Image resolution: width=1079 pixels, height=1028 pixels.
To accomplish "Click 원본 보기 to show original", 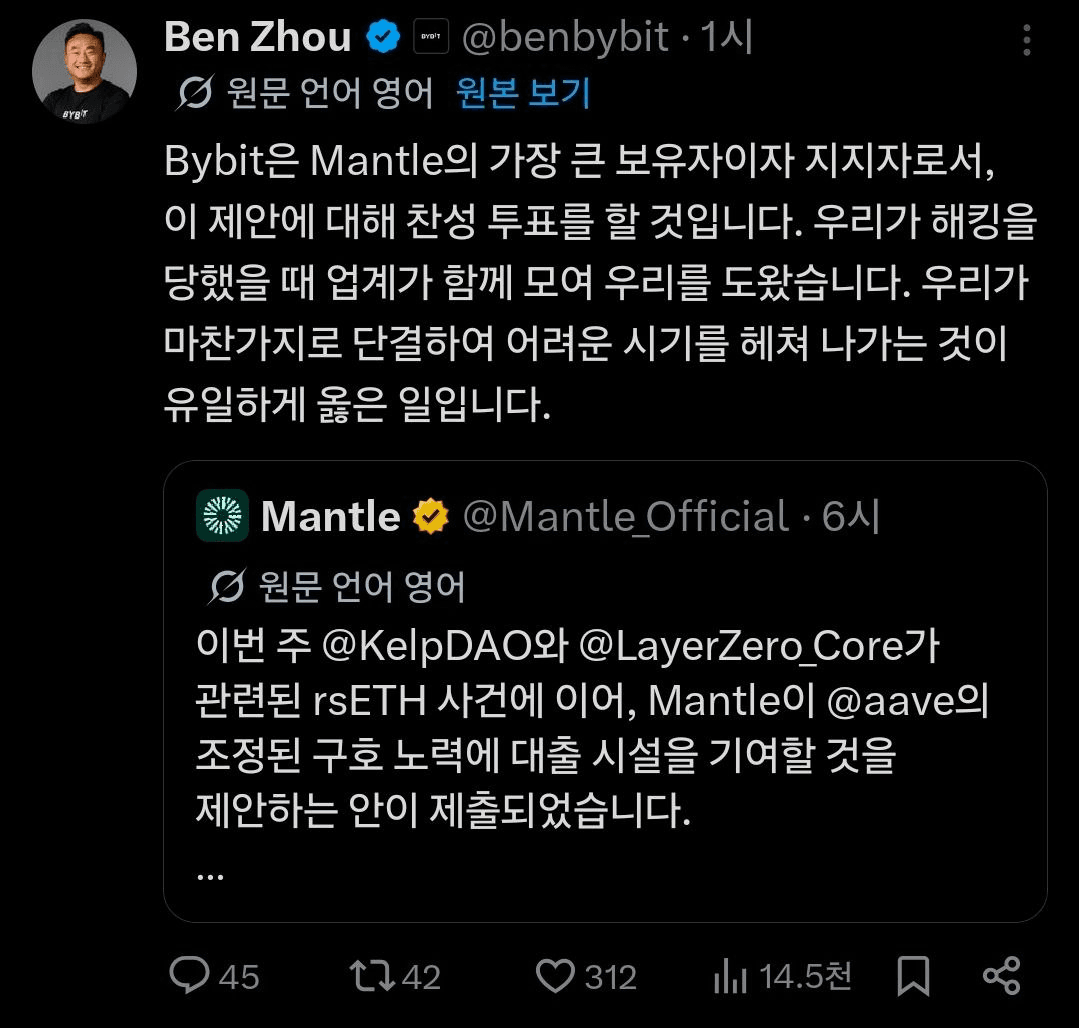I will coord(523,93).
